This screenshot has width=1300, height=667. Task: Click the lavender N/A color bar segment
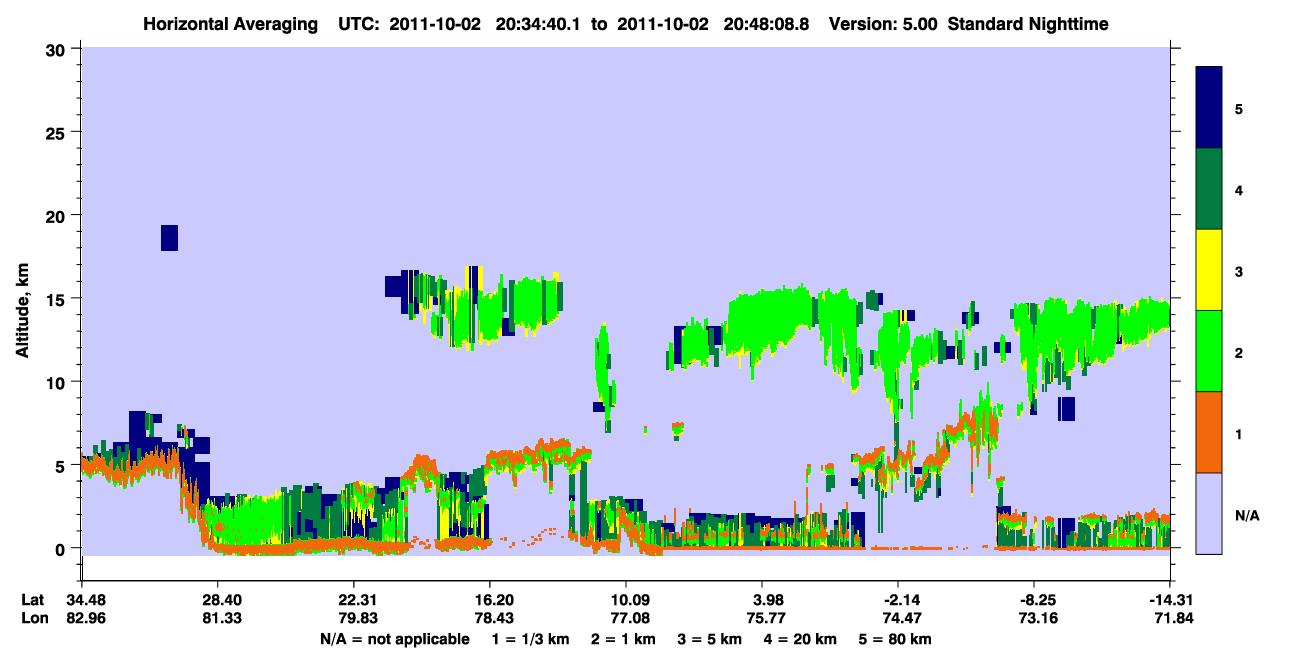pos(1209,513)
